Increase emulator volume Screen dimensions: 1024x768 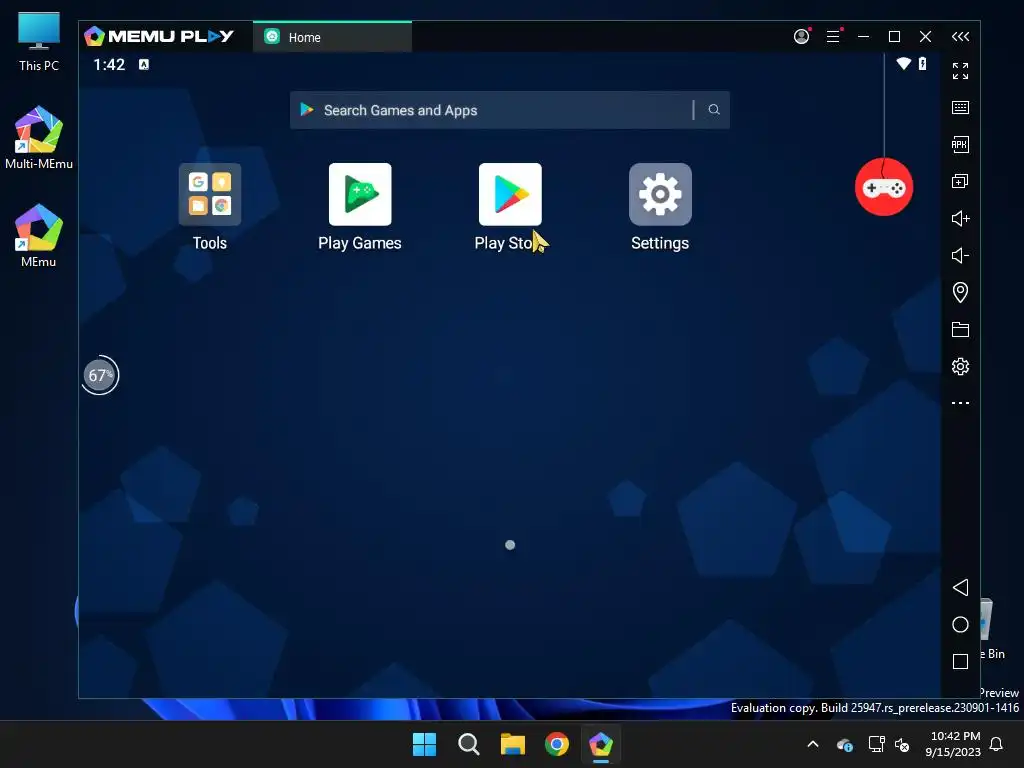pos(960,218)
